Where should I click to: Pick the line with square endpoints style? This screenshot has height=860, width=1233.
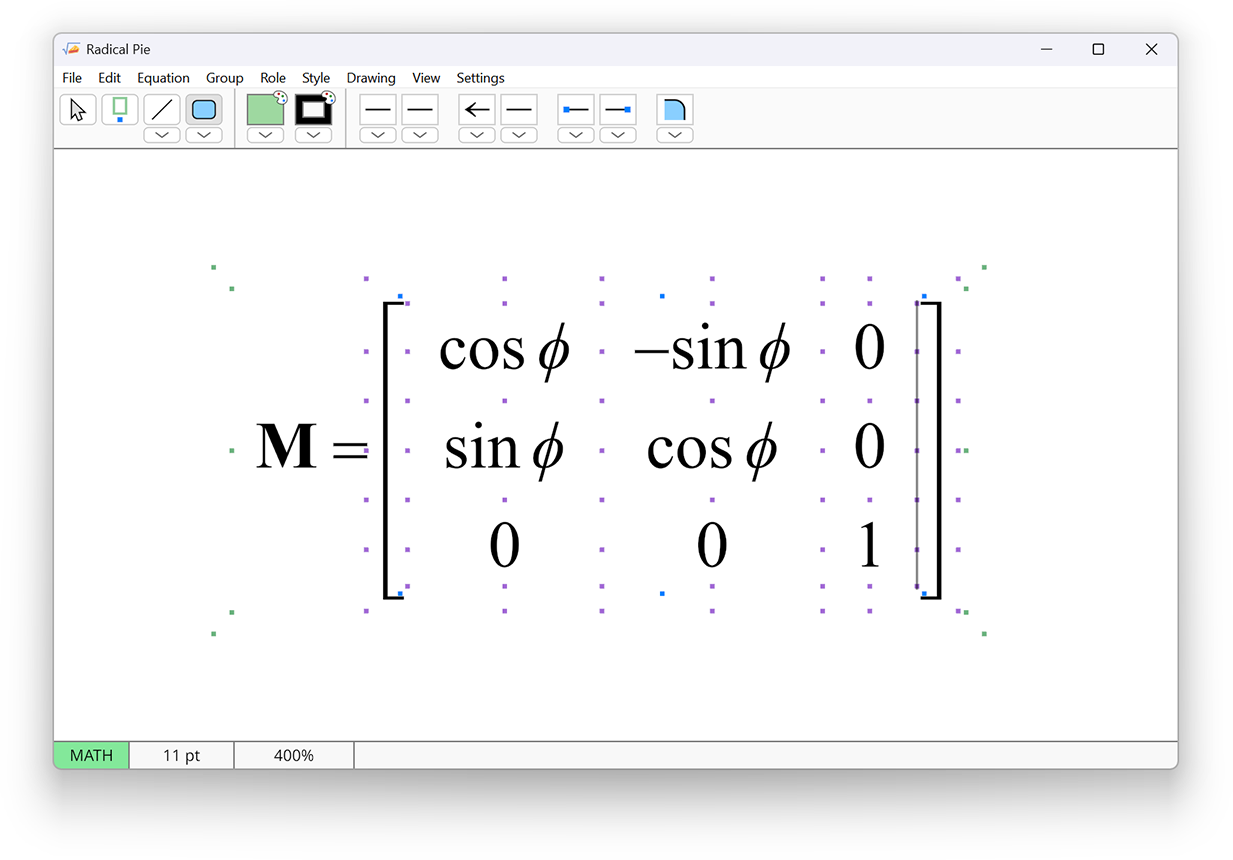(575, 109)
